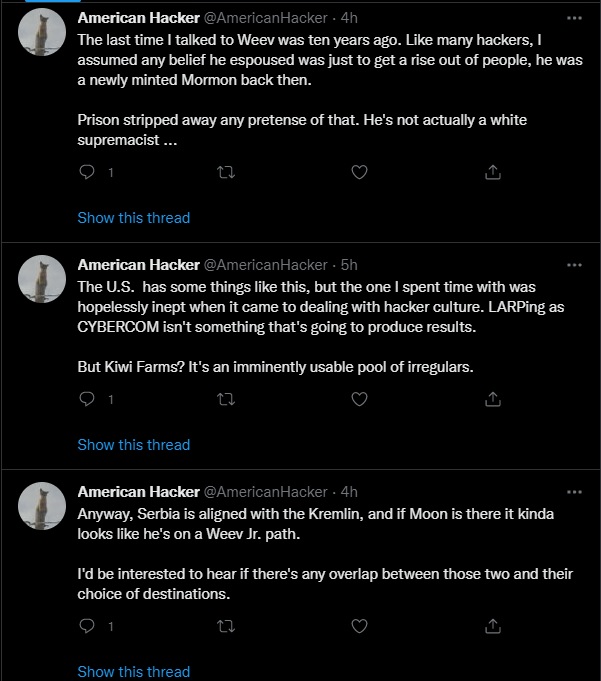This screenshot has width=601, height=681.
Task: Like the tweet mentioning CYBERCOM
Action: (359, 399)
